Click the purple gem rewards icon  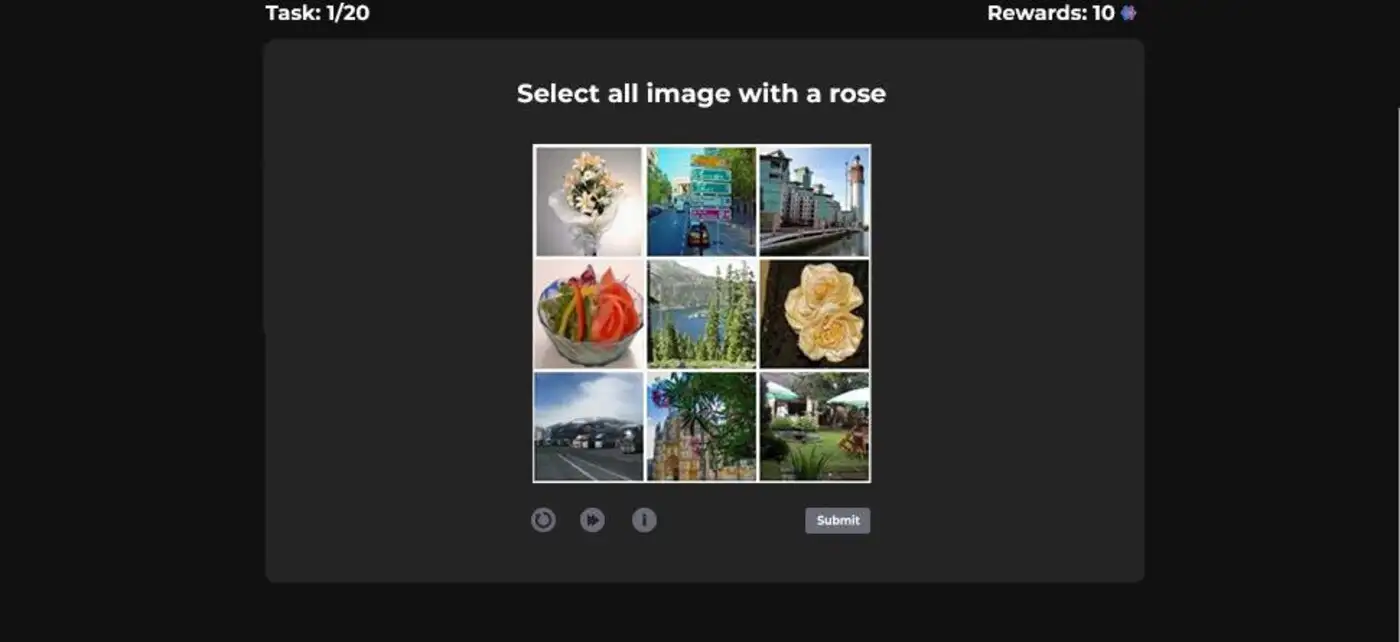(x=1129, y=13)
